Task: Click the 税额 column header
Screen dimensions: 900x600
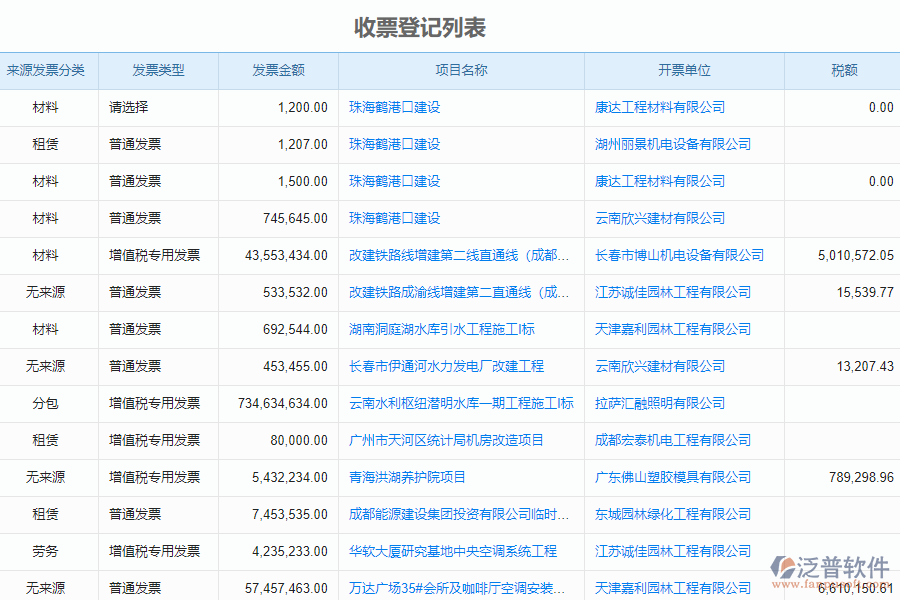Action: click(845, 70)
